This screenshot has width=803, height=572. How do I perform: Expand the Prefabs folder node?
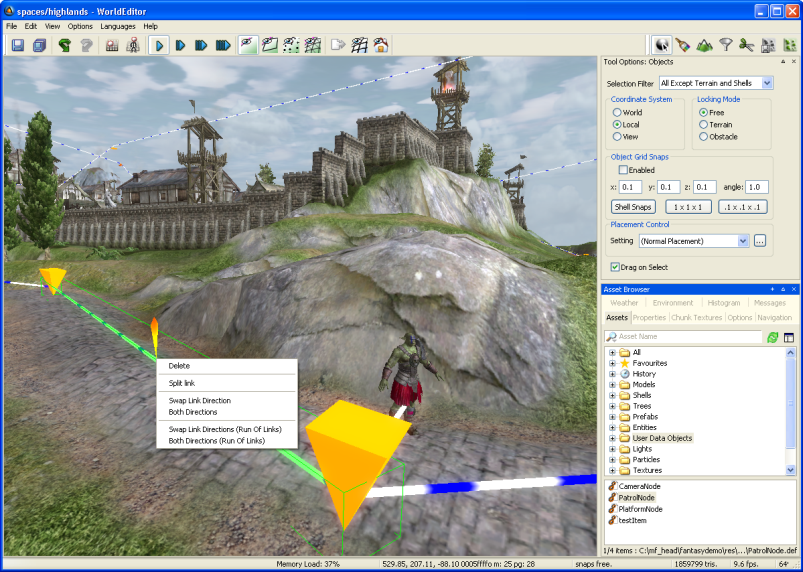612,417
